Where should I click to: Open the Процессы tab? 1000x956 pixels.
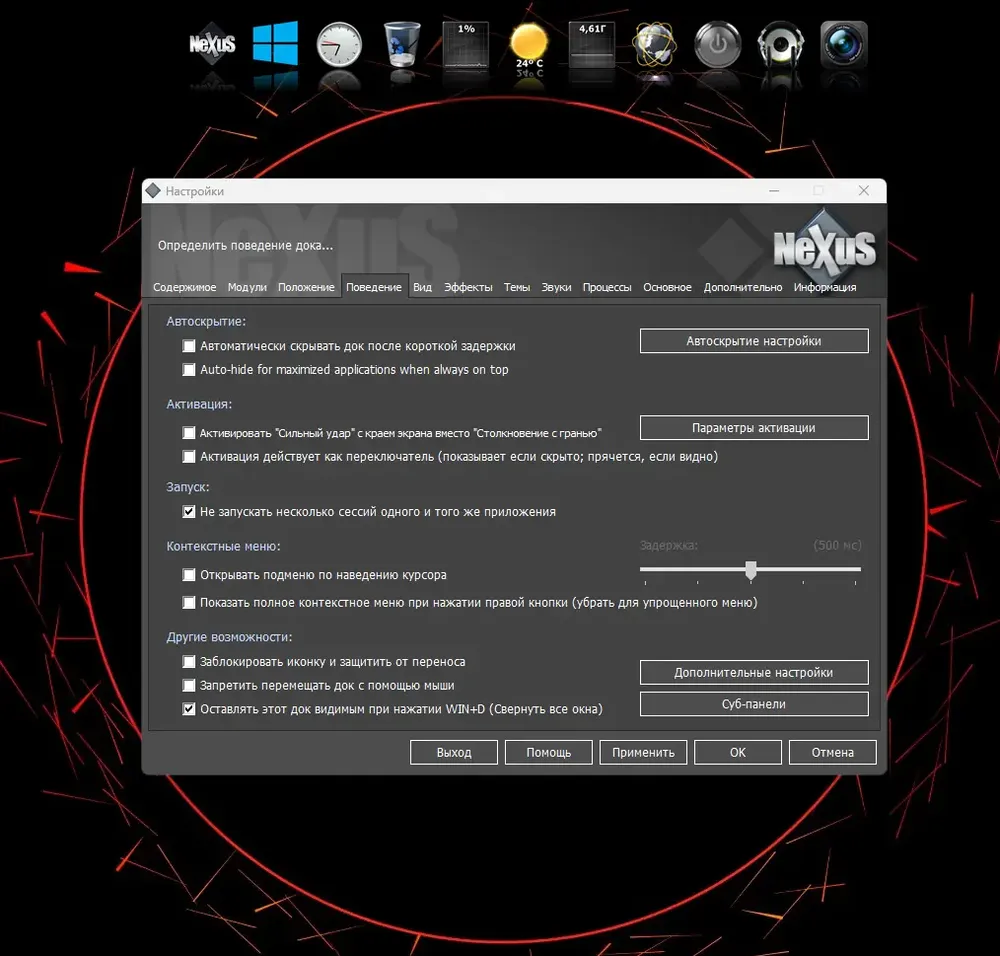pyautogui.click(x=607, y=287)
